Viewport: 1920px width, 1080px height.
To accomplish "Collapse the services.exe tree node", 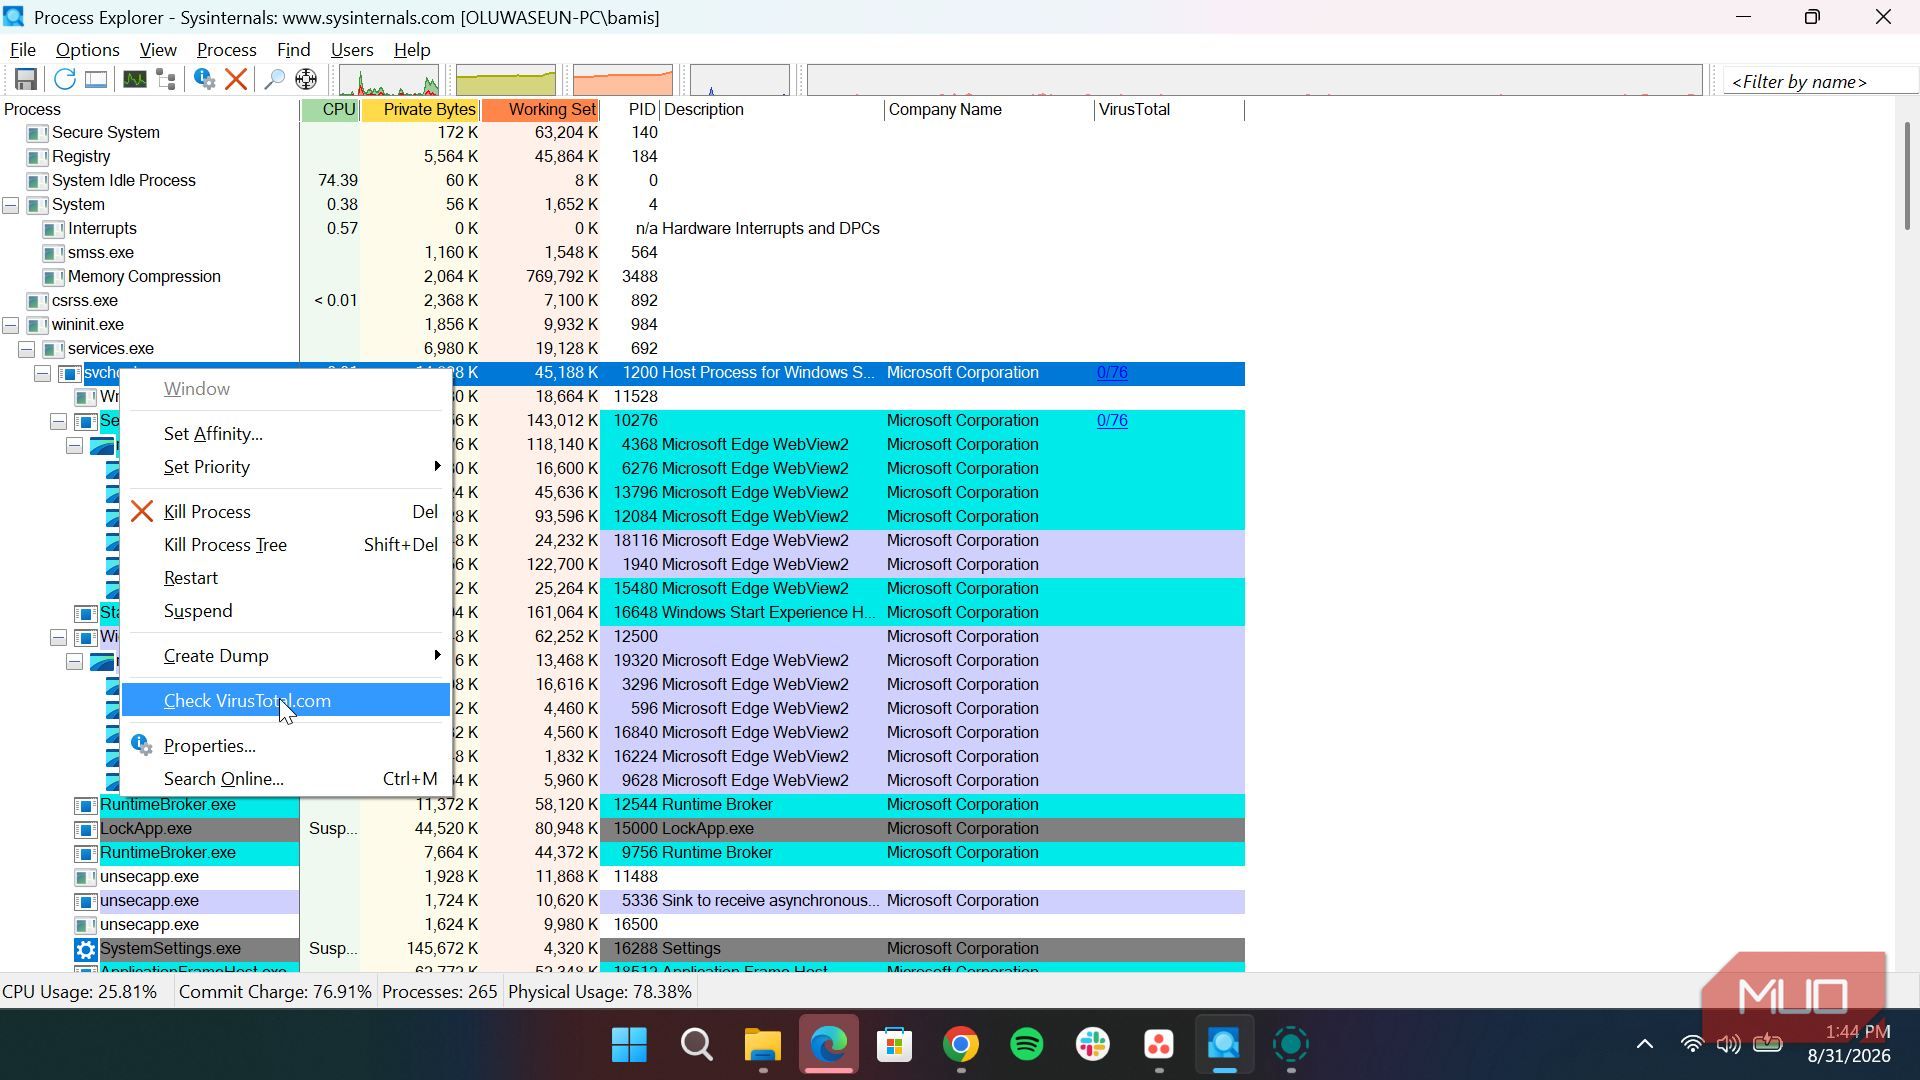I will pyautogui.click(x=26, y=349).
